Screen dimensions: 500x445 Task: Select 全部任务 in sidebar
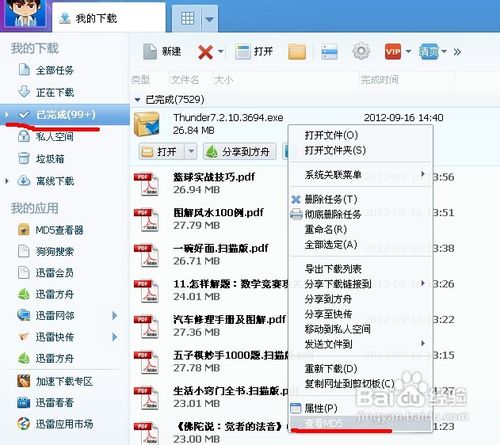(55, 70)
